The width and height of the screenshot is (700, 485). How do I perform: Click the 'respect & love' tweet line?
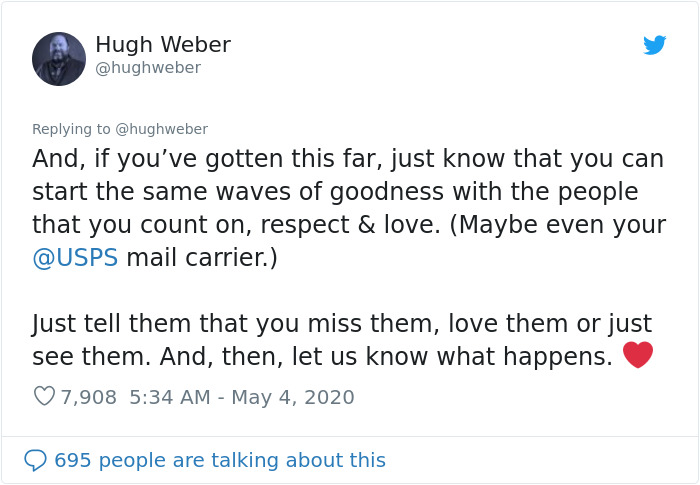[349, 225]
